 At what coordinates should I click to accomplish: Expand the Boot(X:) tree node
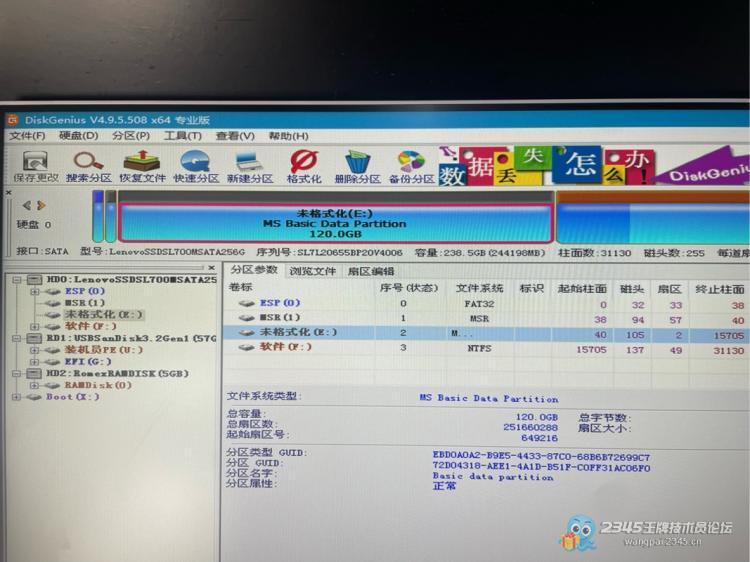(19, 397)
